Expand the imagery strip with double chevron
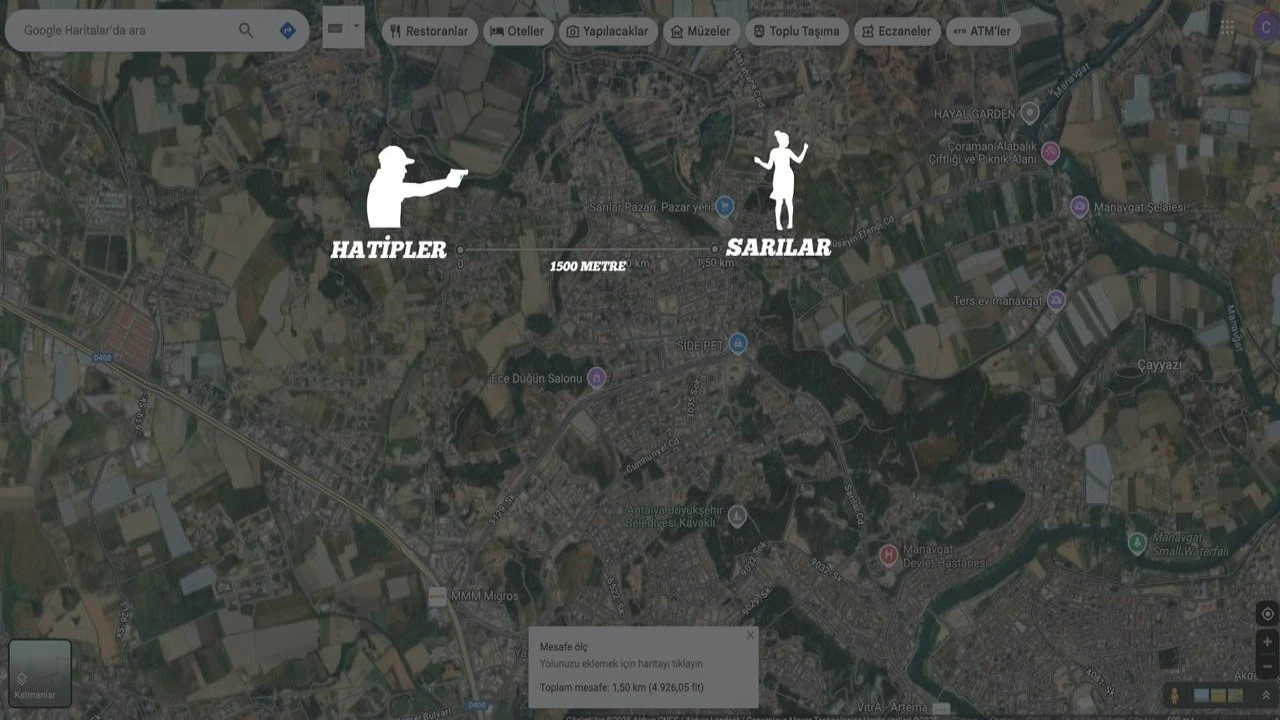The height and width of the screenshot is (720, 1280). [x=1265, y=695]
